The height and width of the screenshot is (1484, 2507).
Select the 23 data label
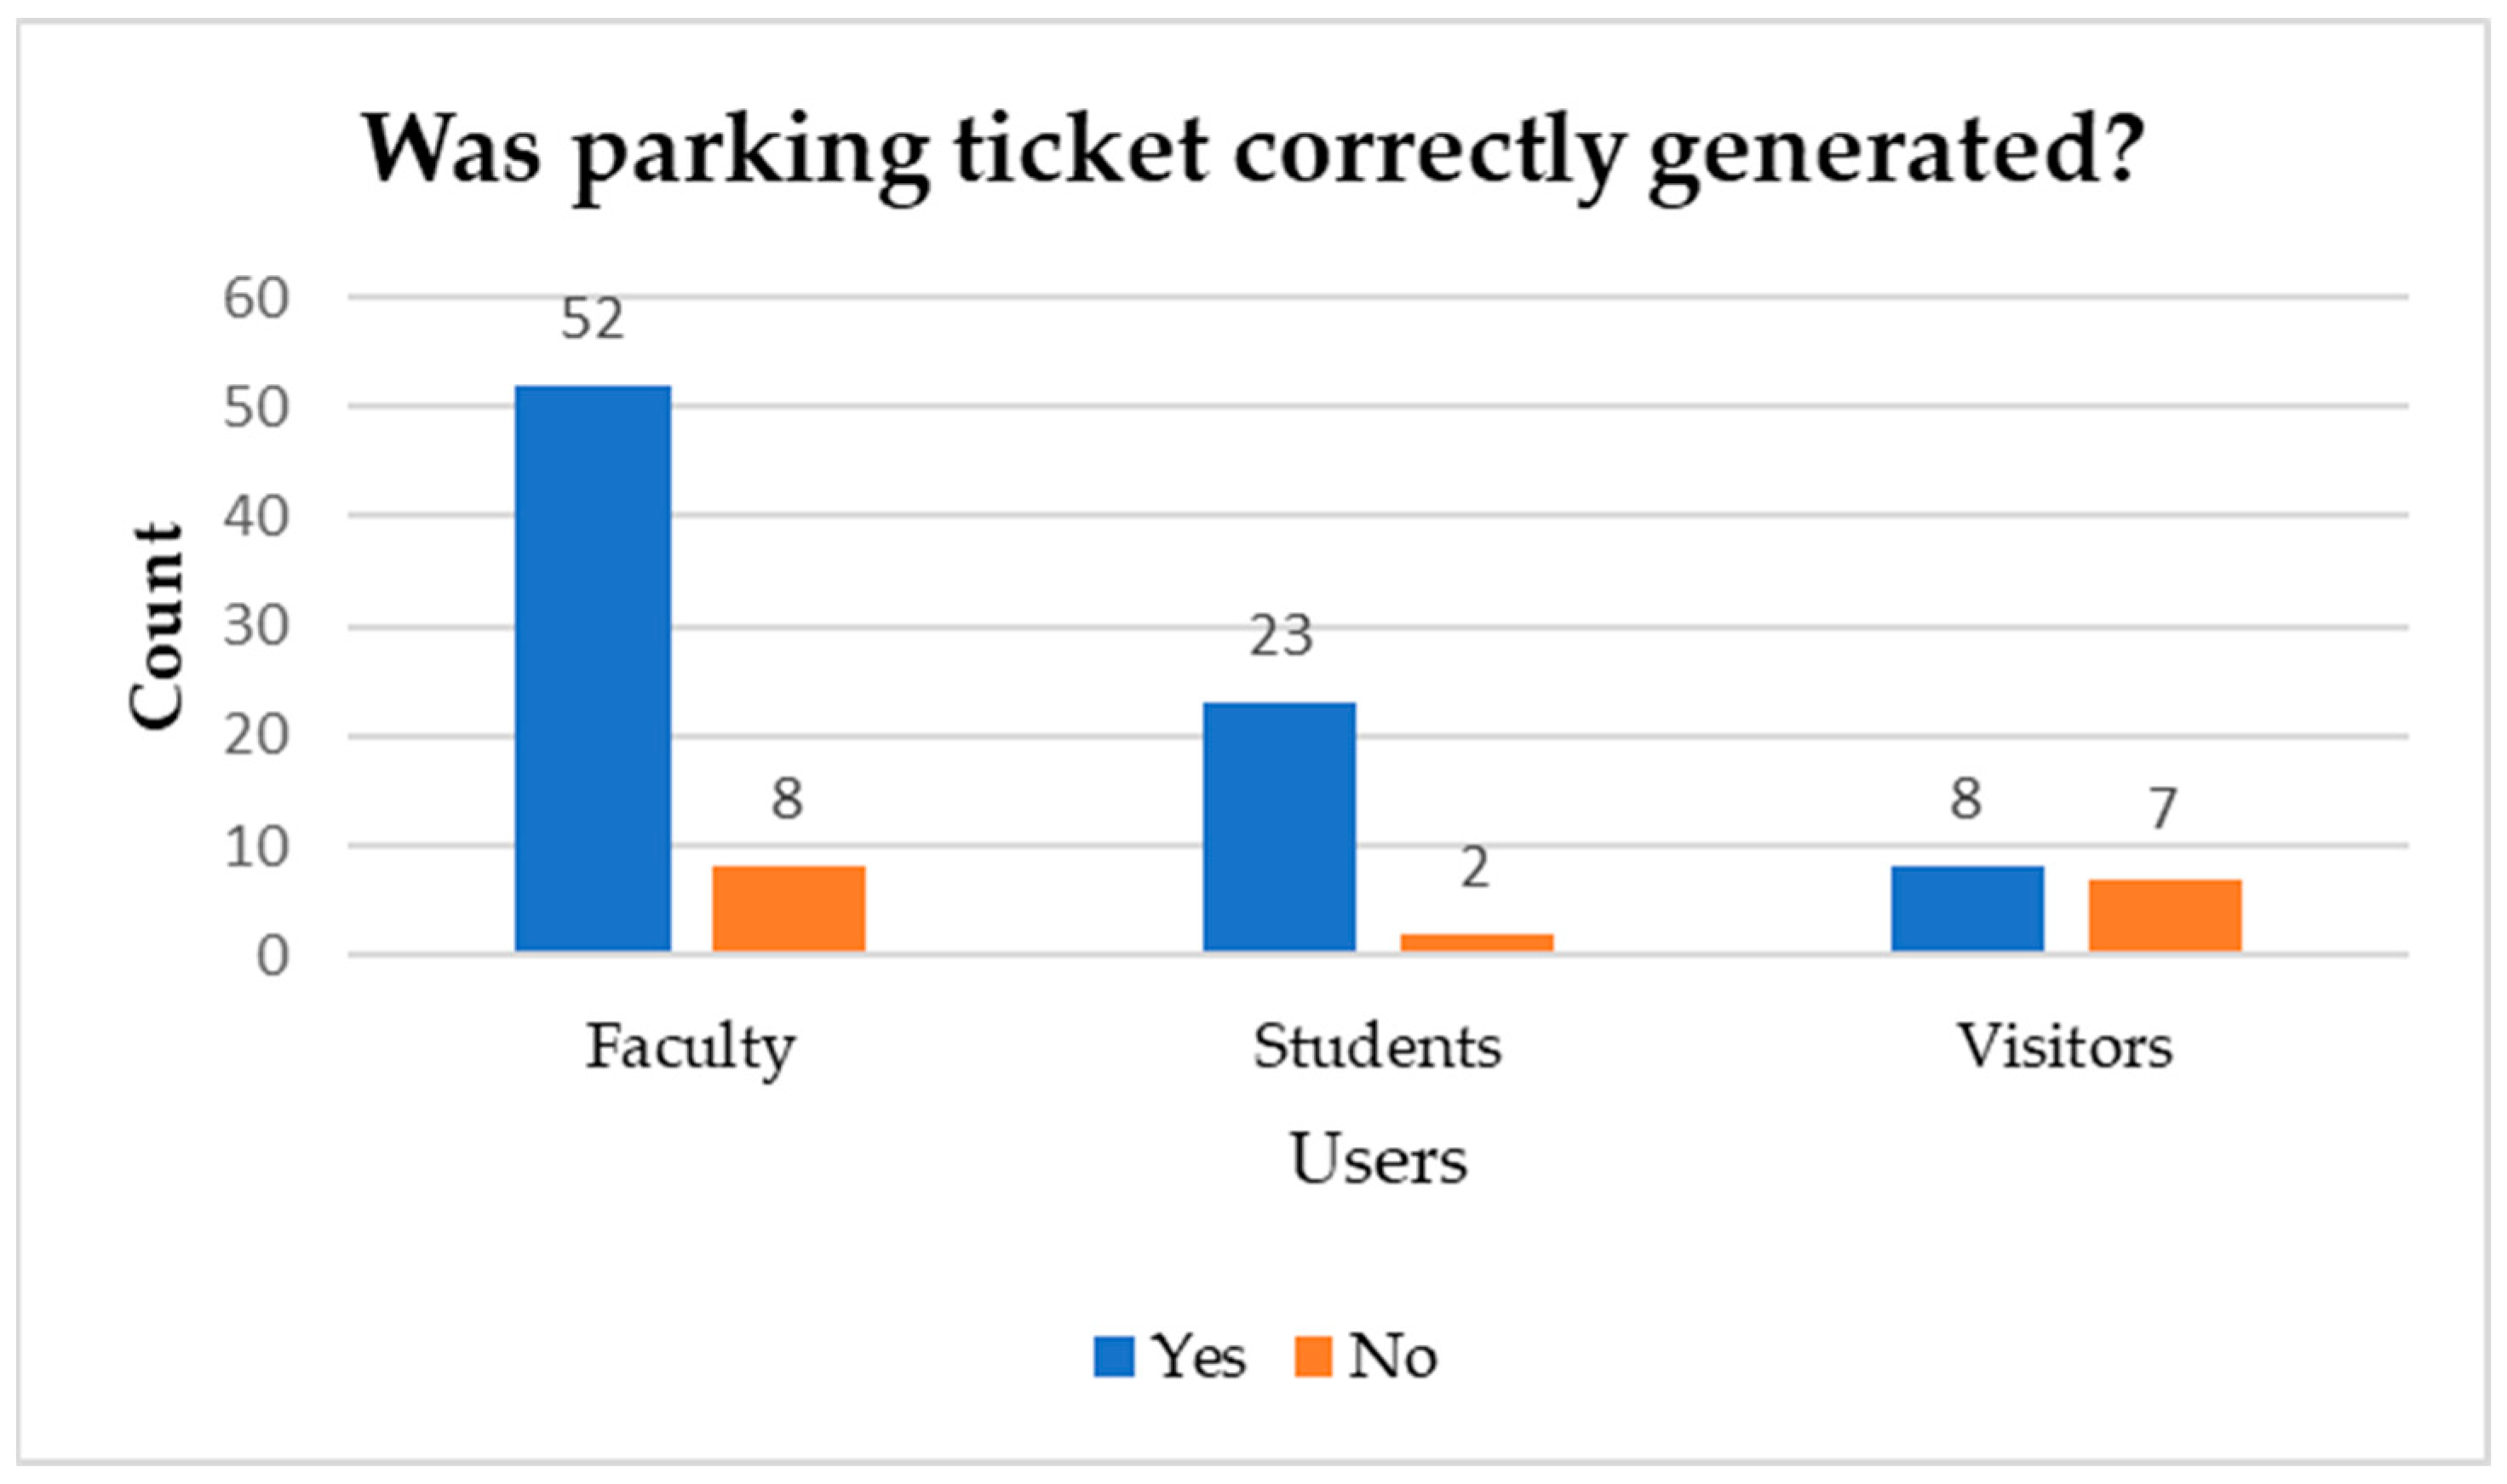(x=1280, y=636)
